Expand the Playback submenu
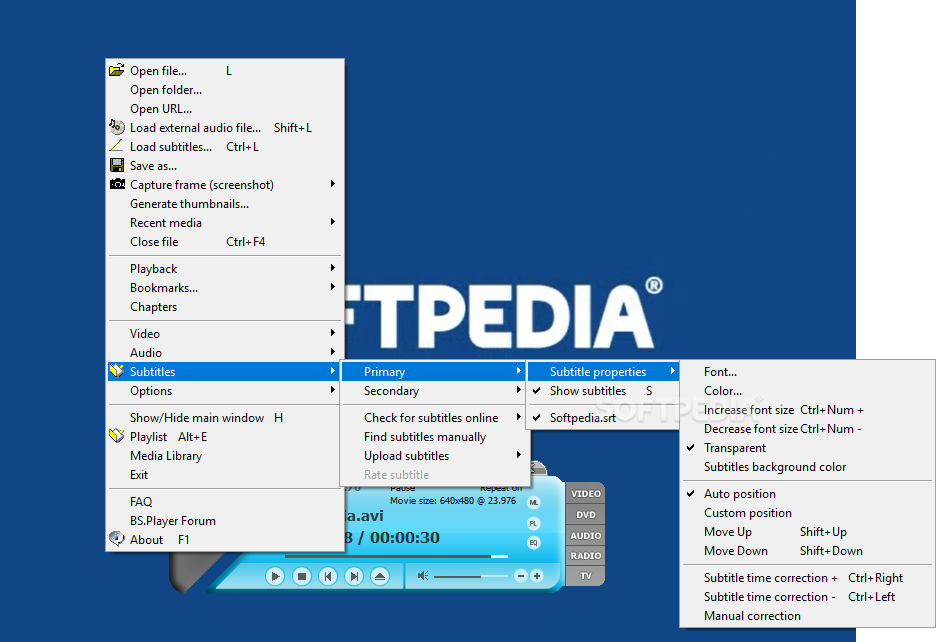 [x=224, y=269]
